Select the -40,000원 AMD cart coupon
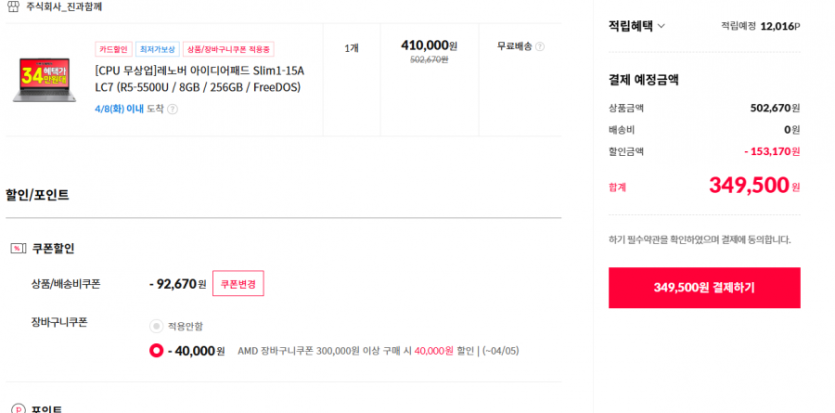Image resolution: width=835 pixels, height=413 pixels. [156, 351]
